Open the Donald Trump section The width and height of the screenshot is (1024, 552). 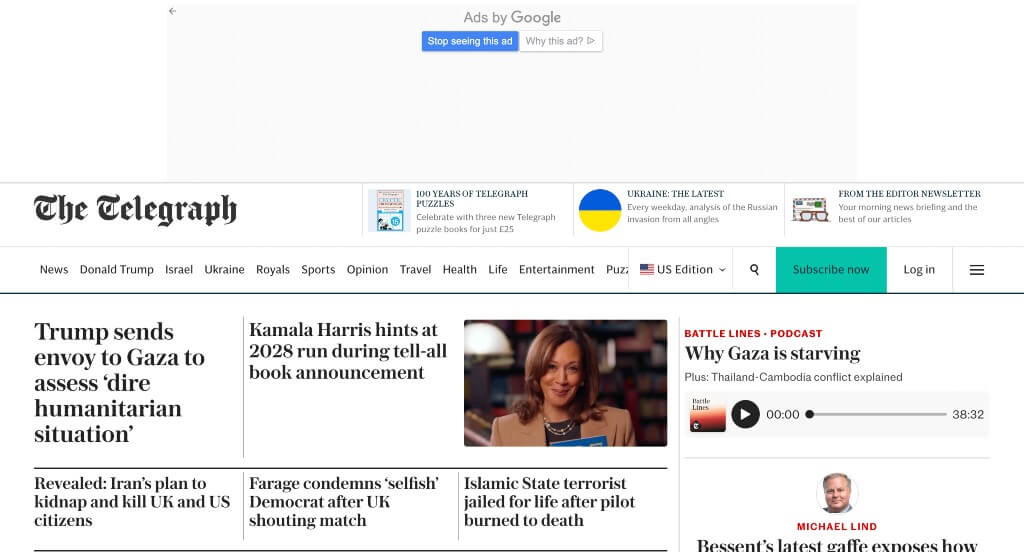pyautogui.click(x=116, y=269)
